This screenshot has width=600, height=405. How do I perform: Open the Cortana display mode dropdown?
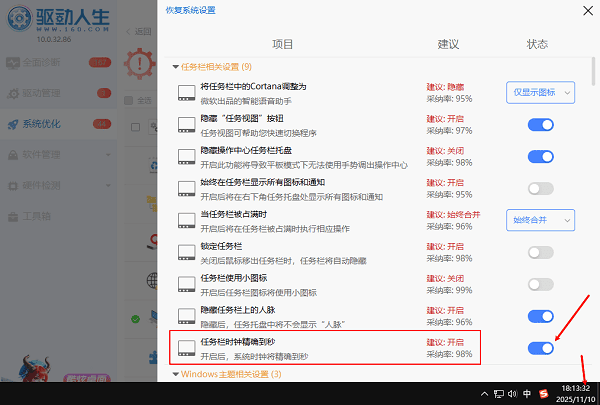[540, 92]
